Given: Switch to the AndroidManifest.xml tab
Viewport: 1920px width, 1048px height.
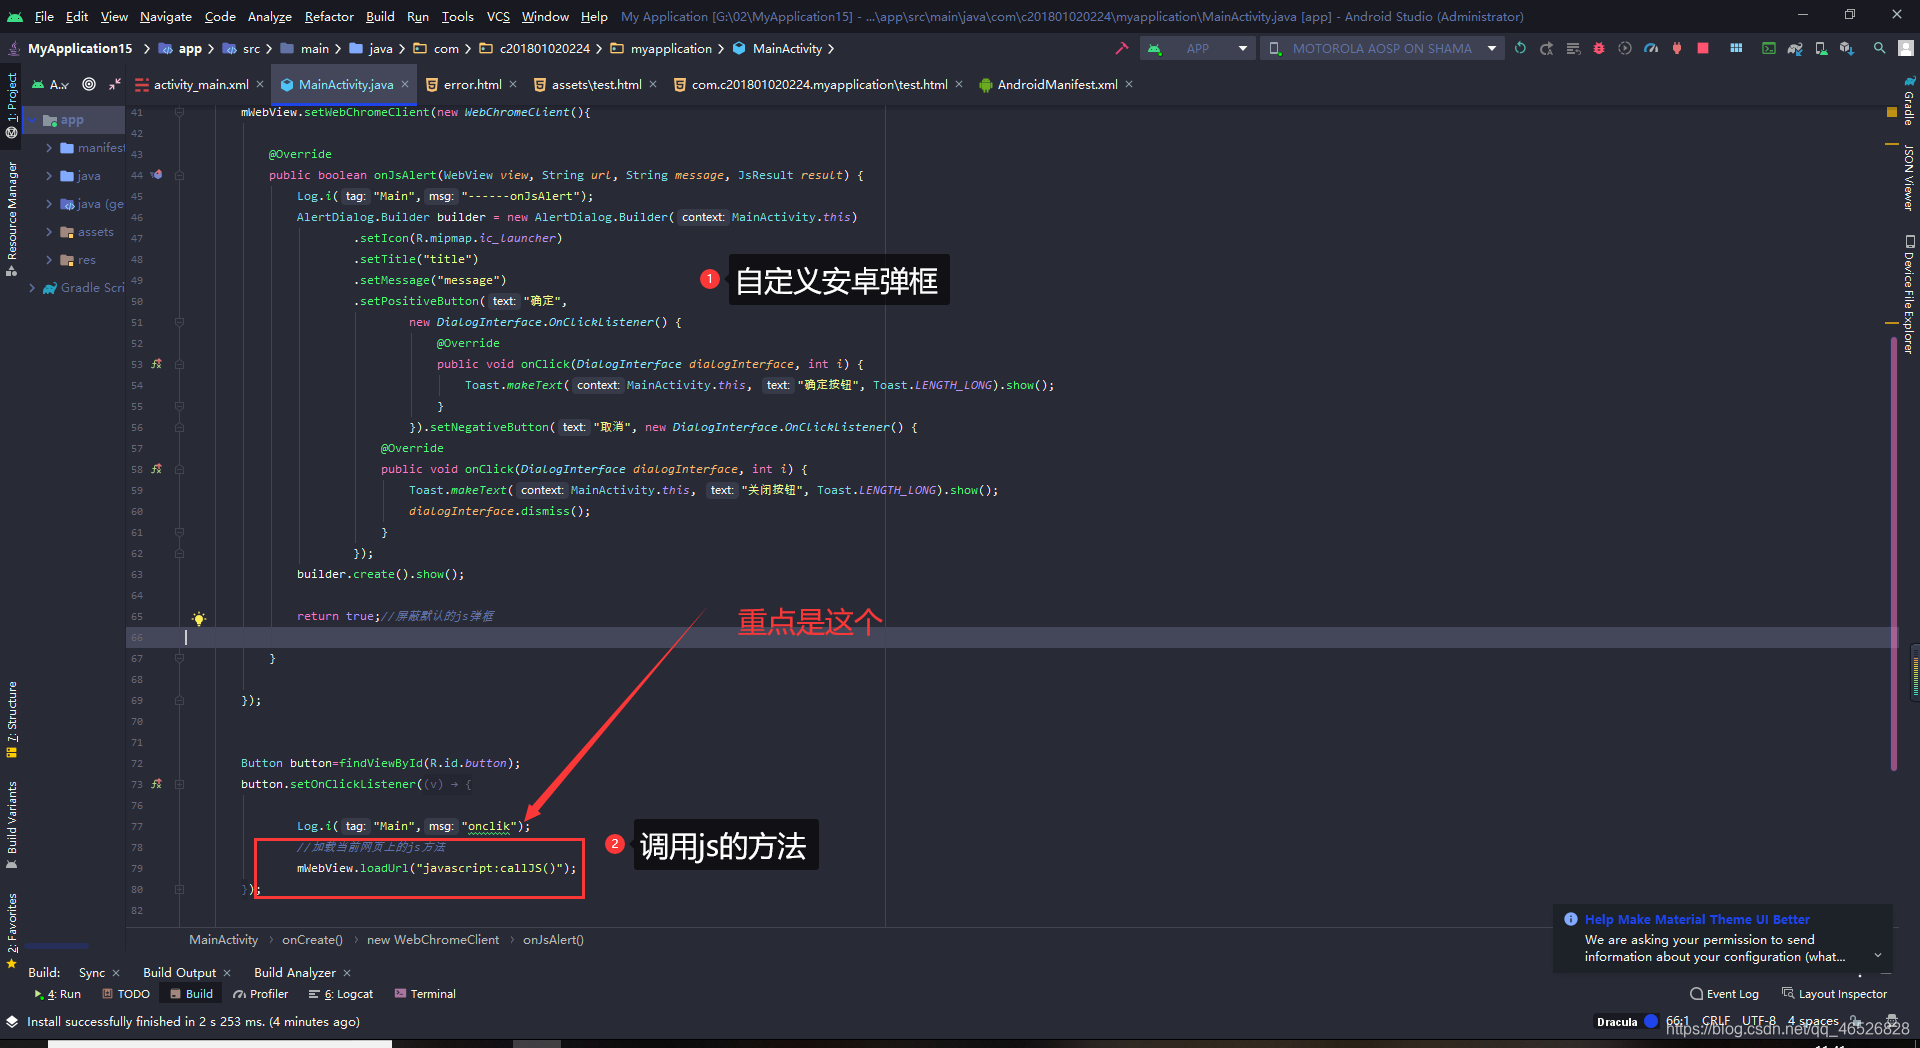Looking at the screenshot, I should [1056, 84].
